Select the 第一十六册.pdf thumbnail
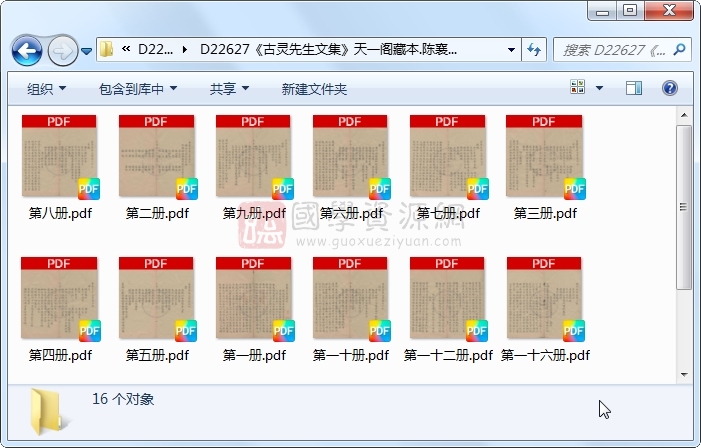 point(545,299)
